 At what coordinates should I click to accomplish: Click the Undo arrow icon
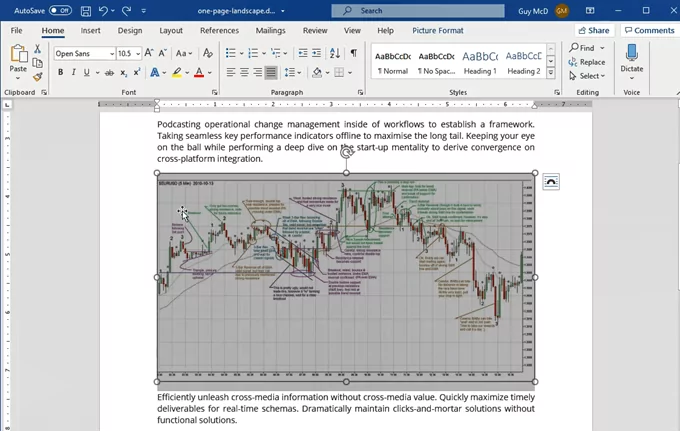(103, 11)
